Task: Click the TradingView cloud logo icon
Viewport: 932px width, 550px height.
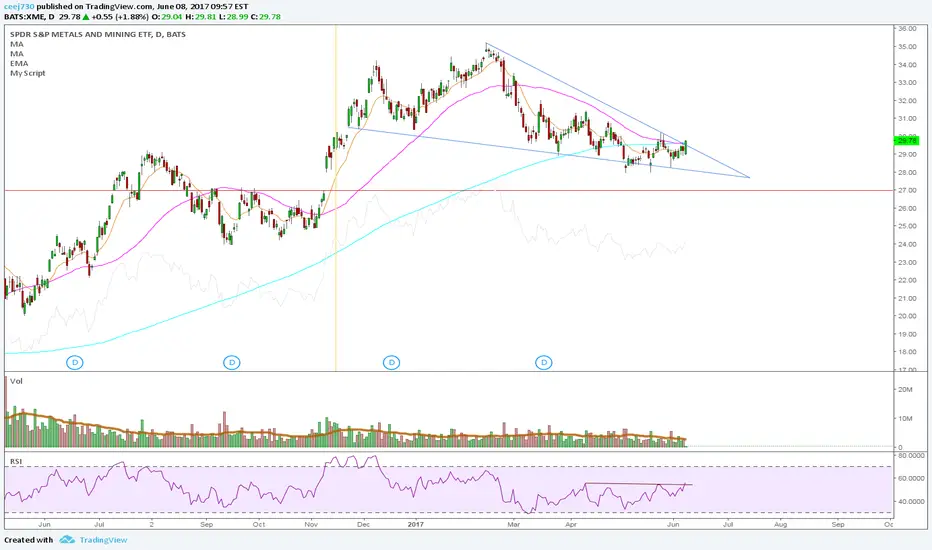Action: coord(67,539)
